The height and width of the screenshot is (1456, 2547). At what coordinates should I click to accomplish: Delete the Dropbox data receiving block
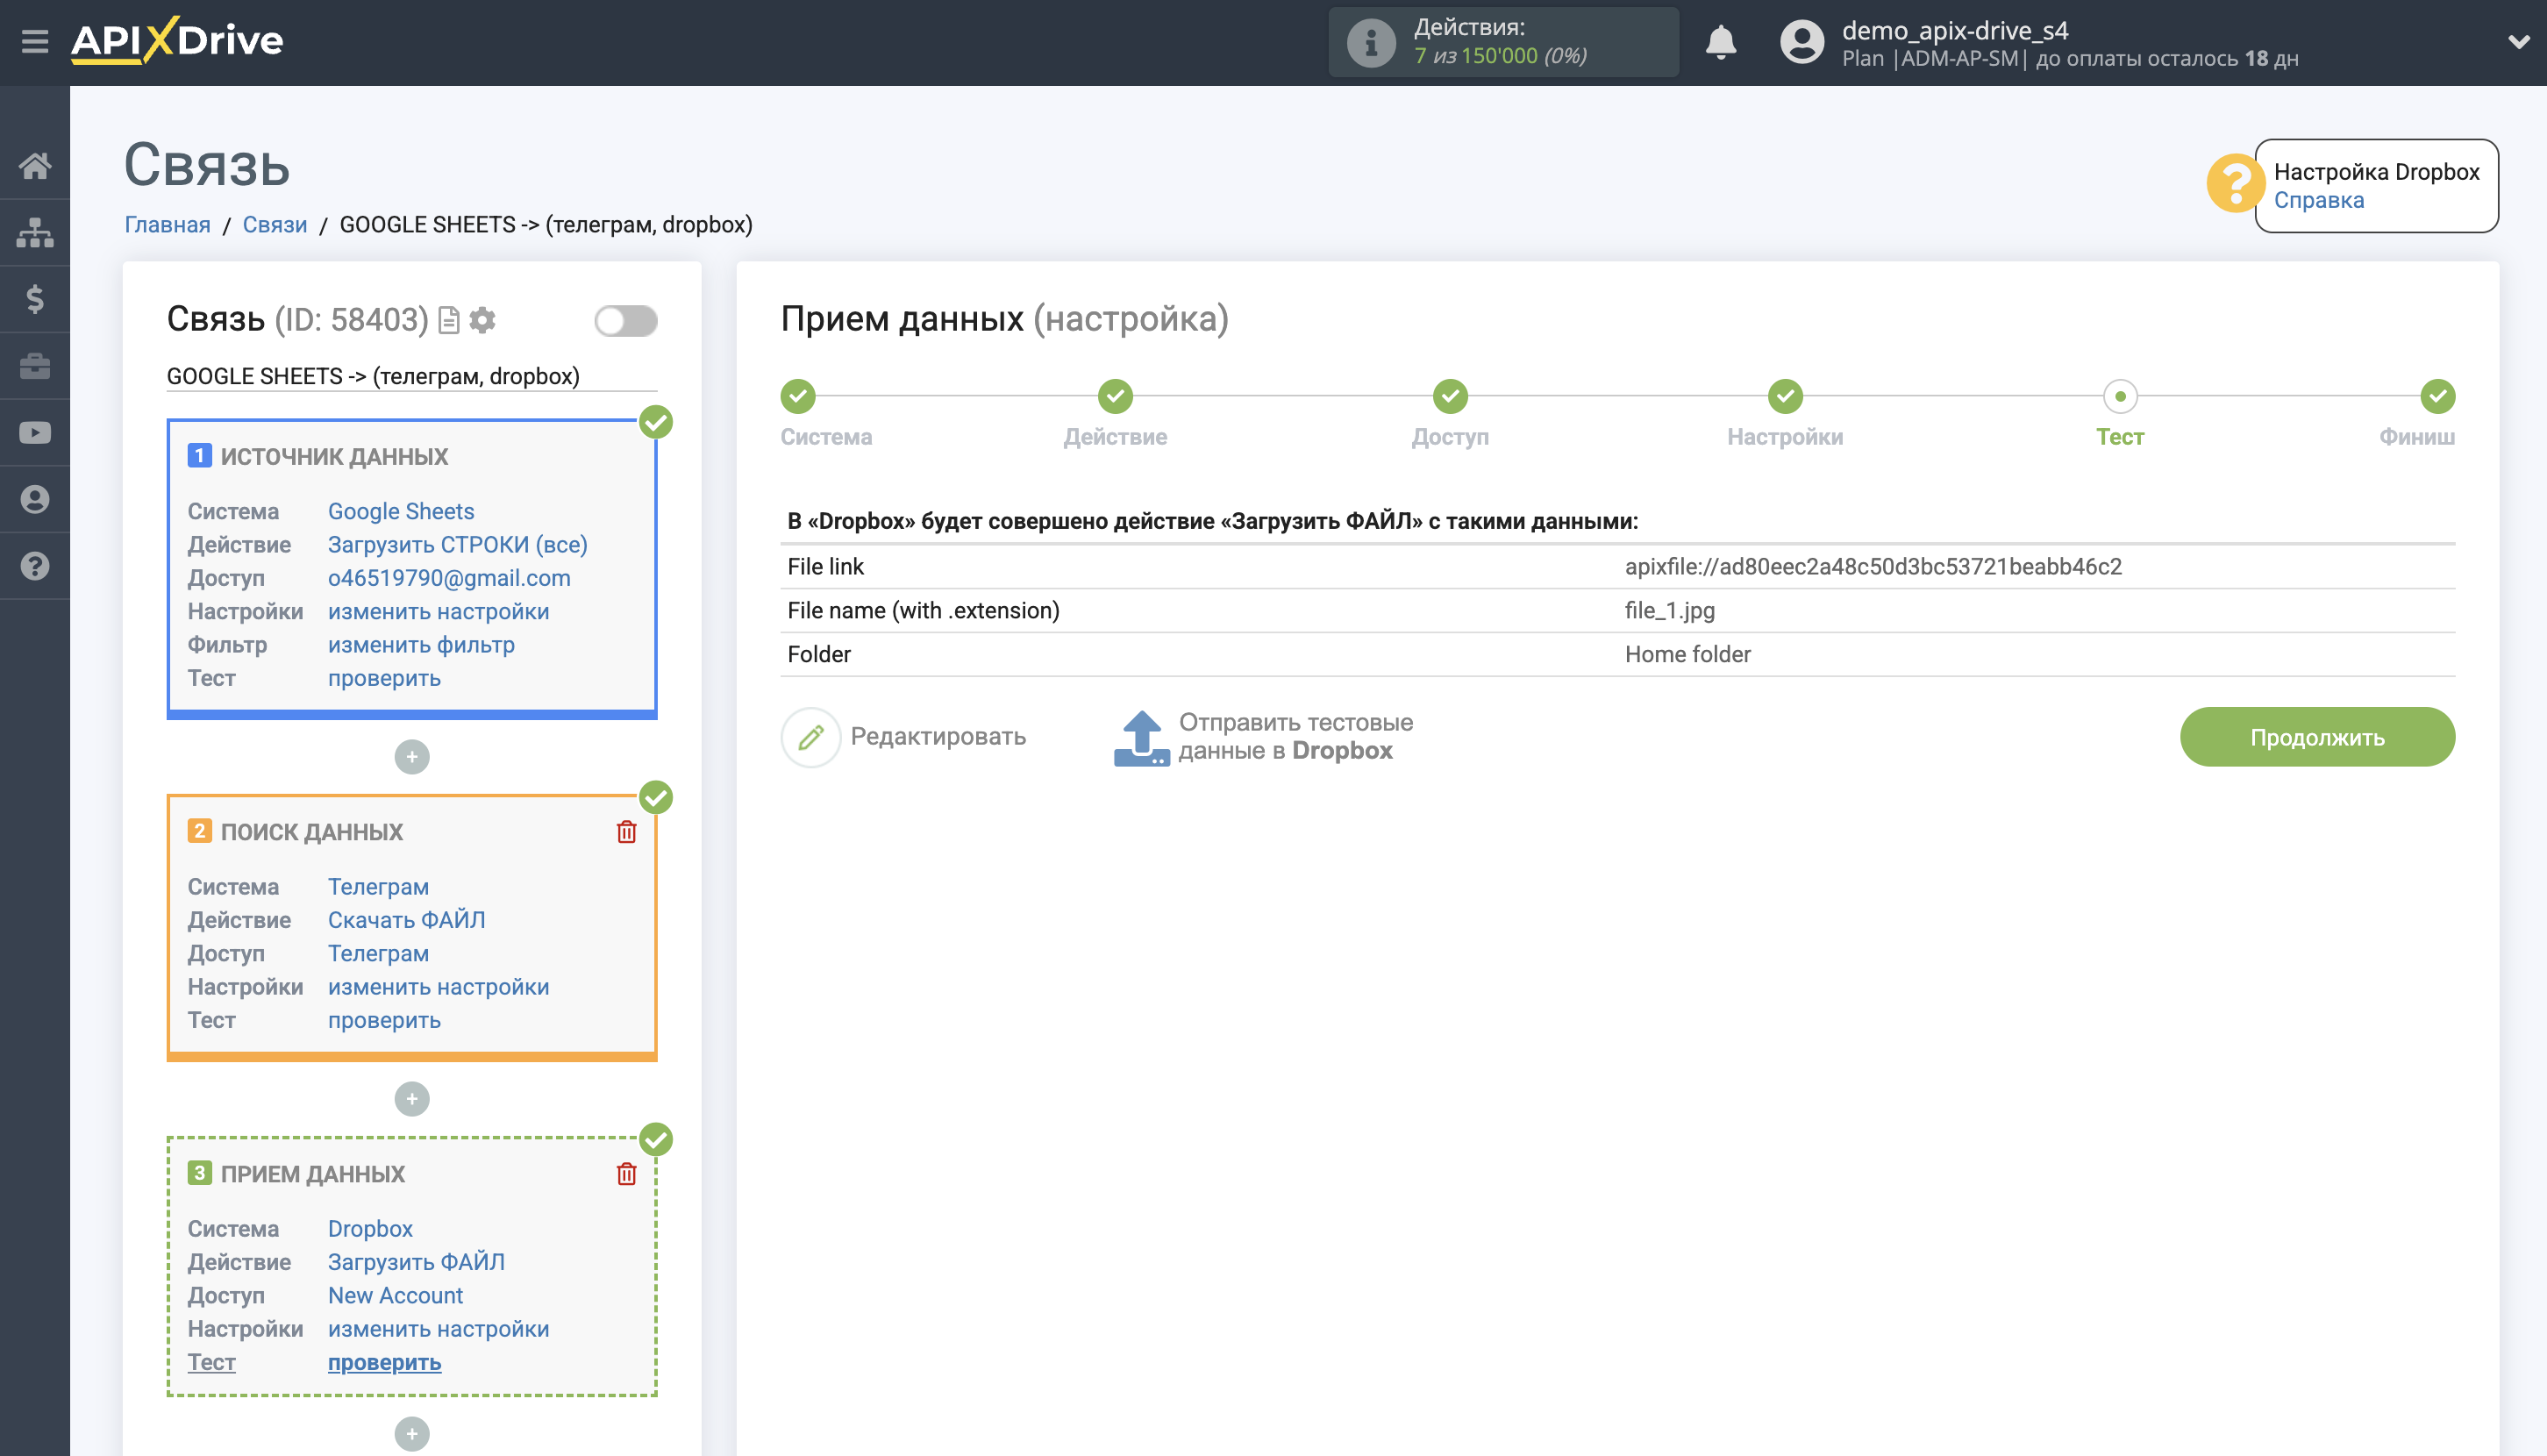626,1173
